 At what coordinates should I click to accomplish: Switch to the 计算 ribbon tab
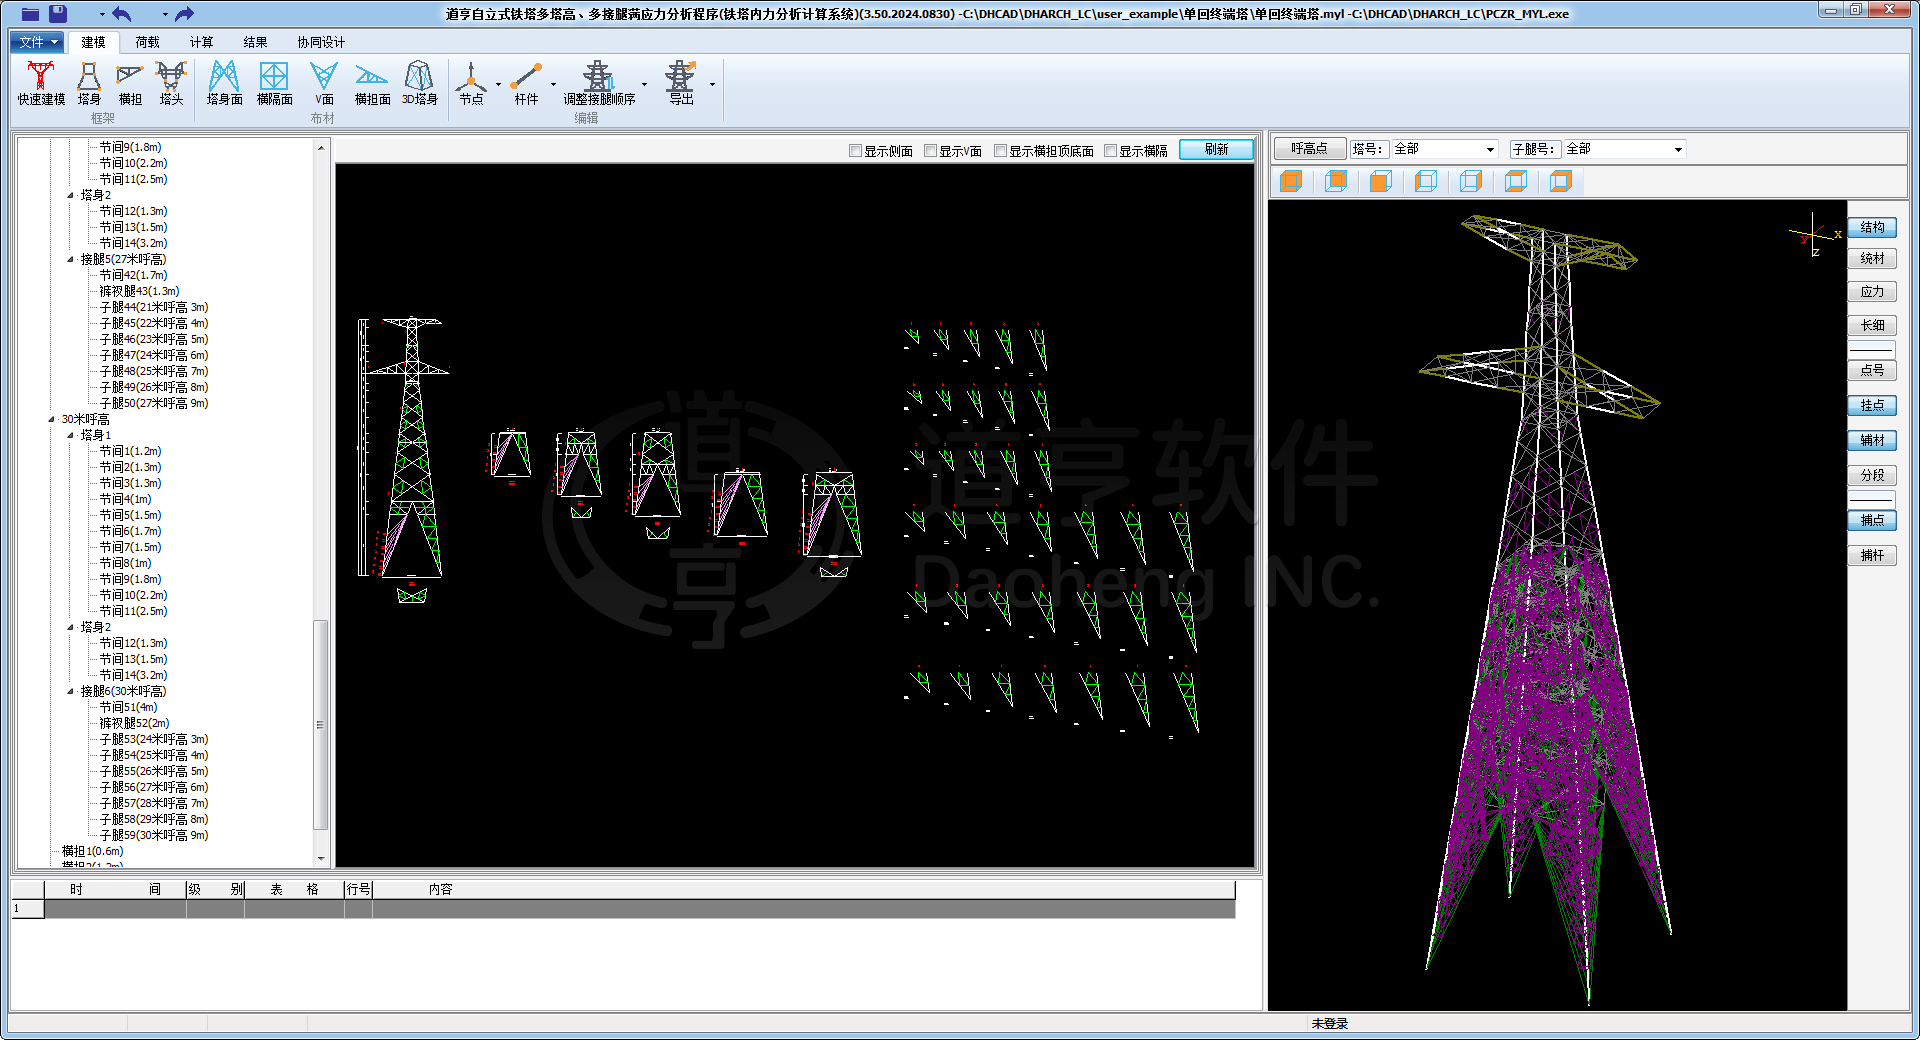tap(201, 42)
